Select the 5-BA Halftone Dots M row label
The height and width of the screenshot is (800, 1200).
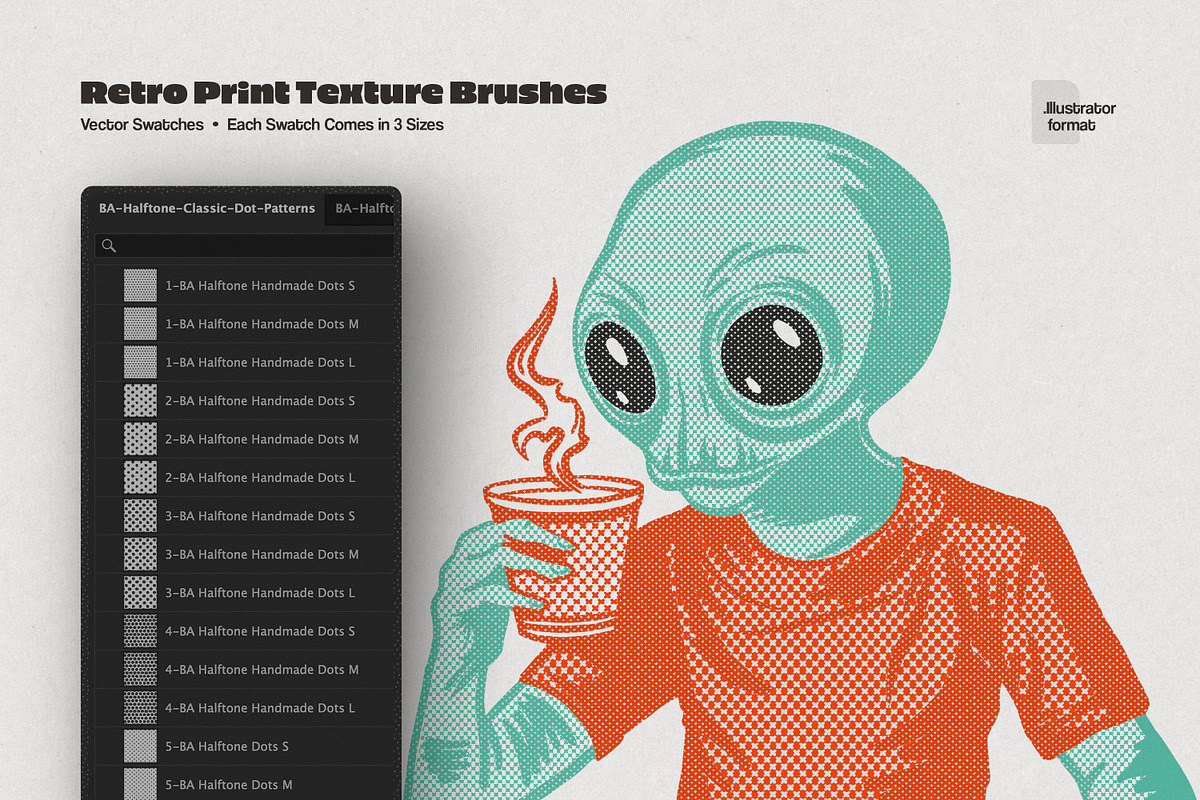pos(229,785)
